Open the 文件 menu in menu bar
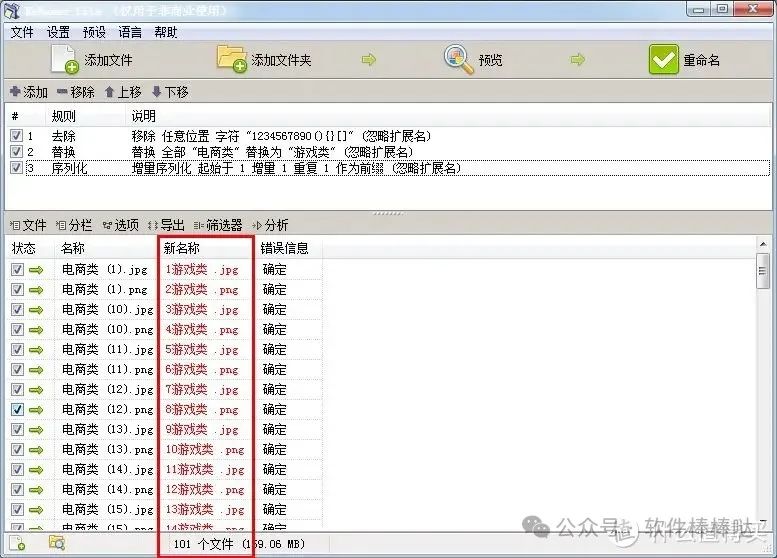This screenshot has height=558, width=777. (22, 33)
